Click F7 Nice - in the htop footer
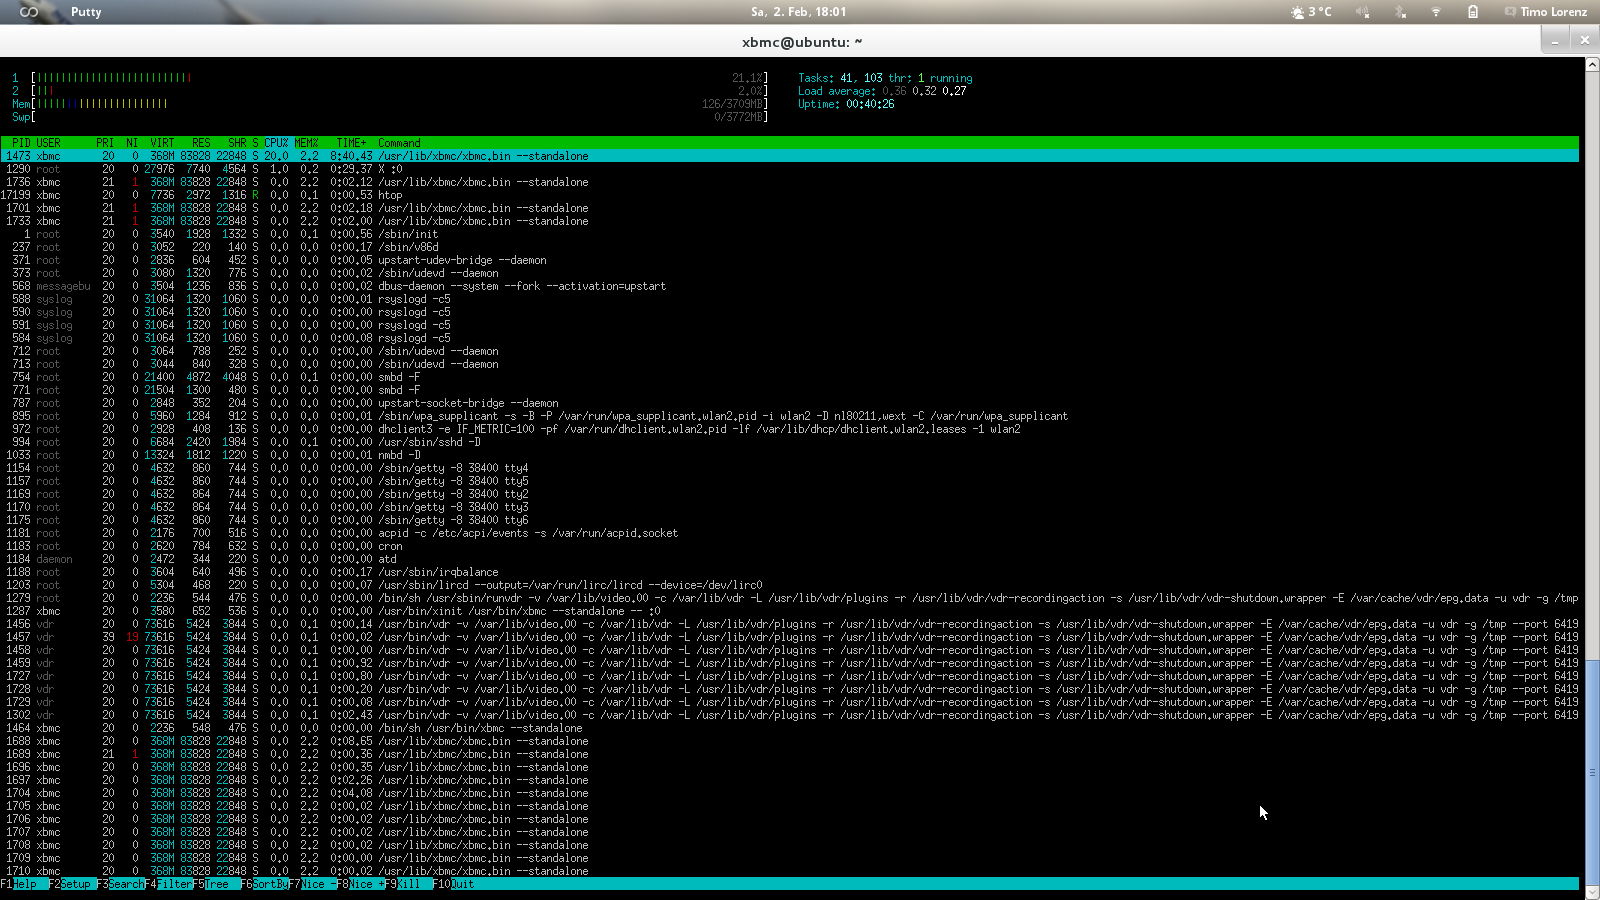The image size is (1600, 900). [x=313, y=884]
